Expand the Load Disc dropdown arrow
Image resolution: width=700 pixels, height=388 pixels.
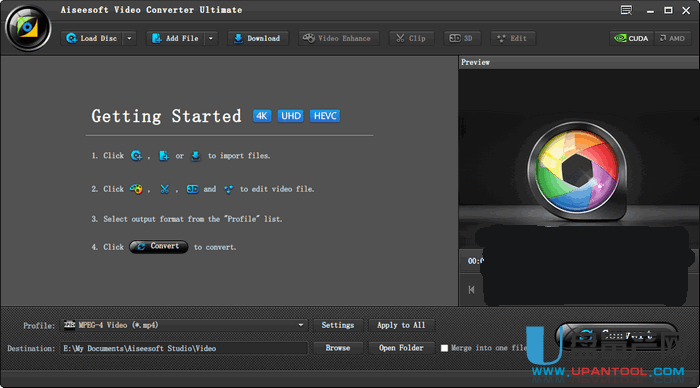tap(129, 38)
